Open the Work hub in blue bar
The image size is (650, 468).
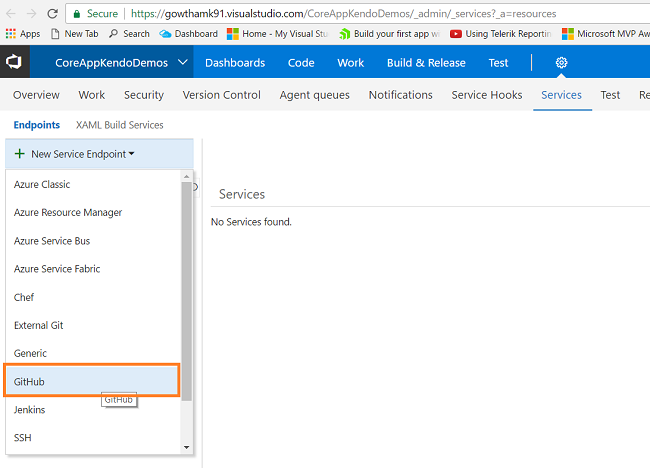tap(350, 63)
